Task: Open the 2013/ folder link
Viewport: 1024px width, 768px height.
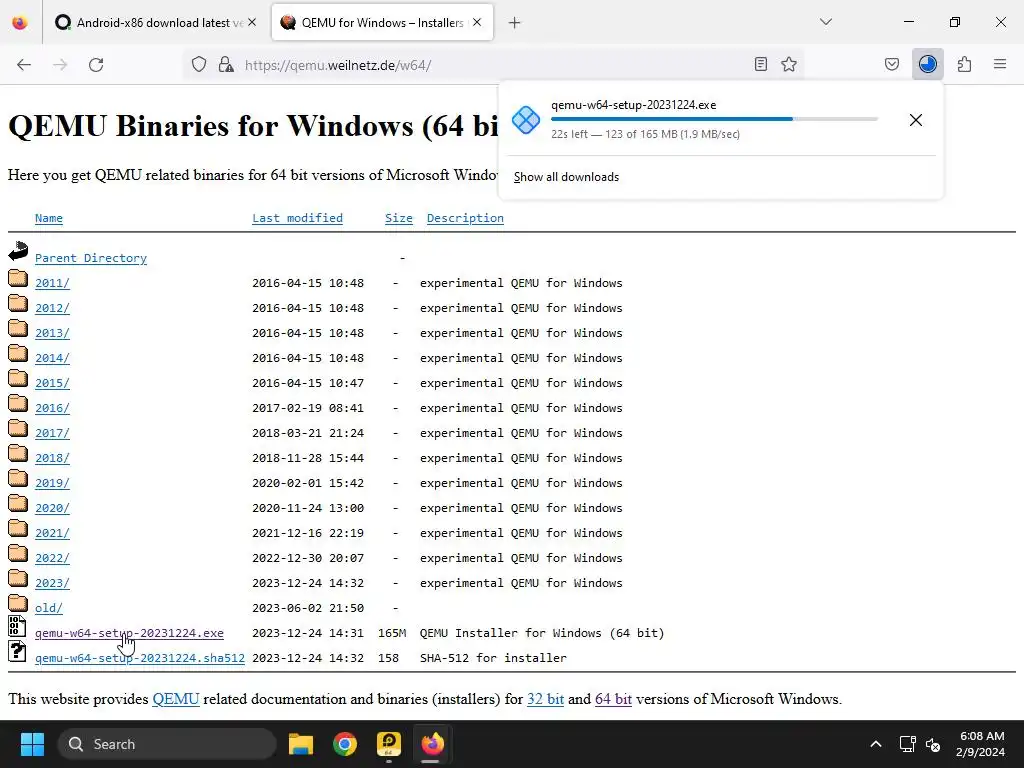Action: 52,333
